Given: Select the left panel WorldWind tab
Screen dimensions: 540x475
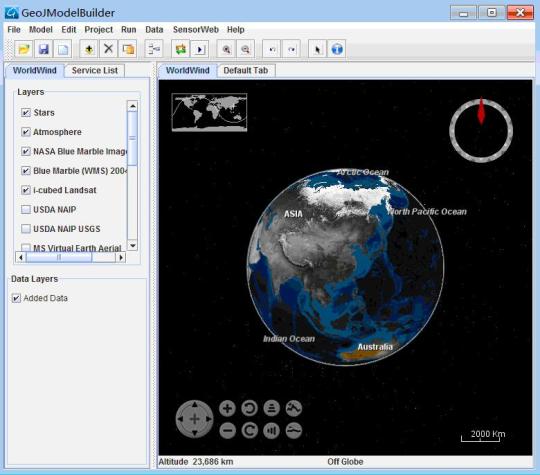Looking at the screenshot, I should (x=35, y=70).
